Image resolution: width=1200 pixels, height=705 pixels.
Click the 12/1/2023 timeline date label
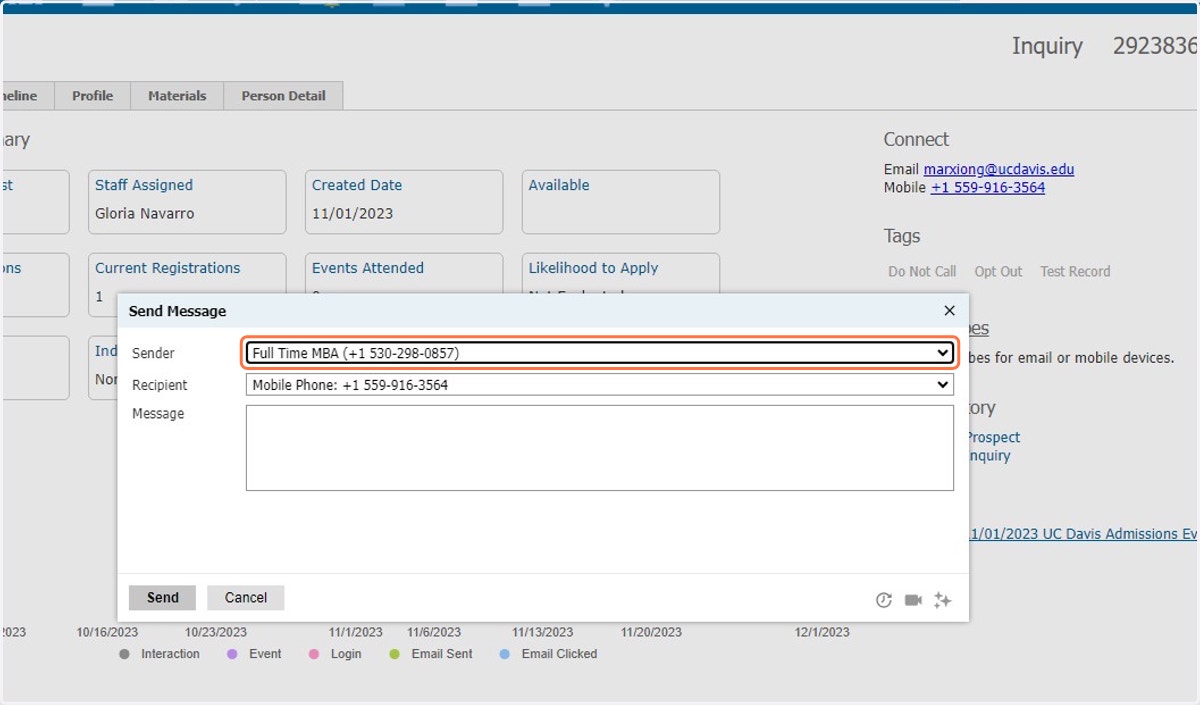(822, 632)
